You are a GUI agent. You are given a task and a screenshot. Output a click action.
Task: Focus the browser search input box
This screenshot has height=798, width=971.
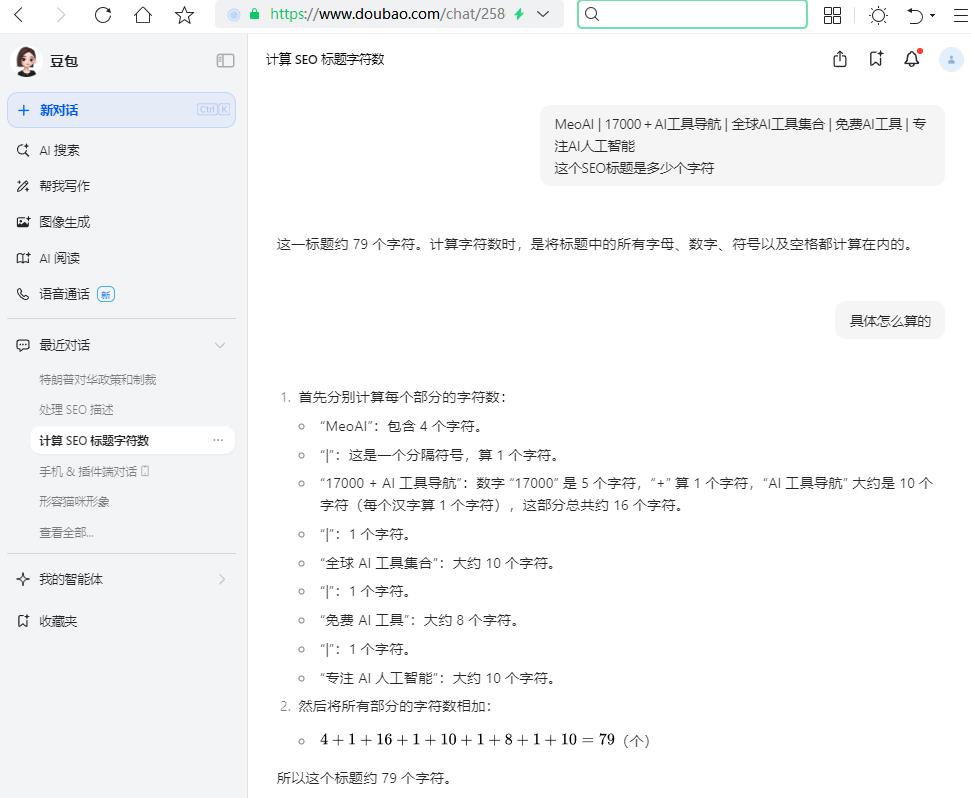coord(692,14)
